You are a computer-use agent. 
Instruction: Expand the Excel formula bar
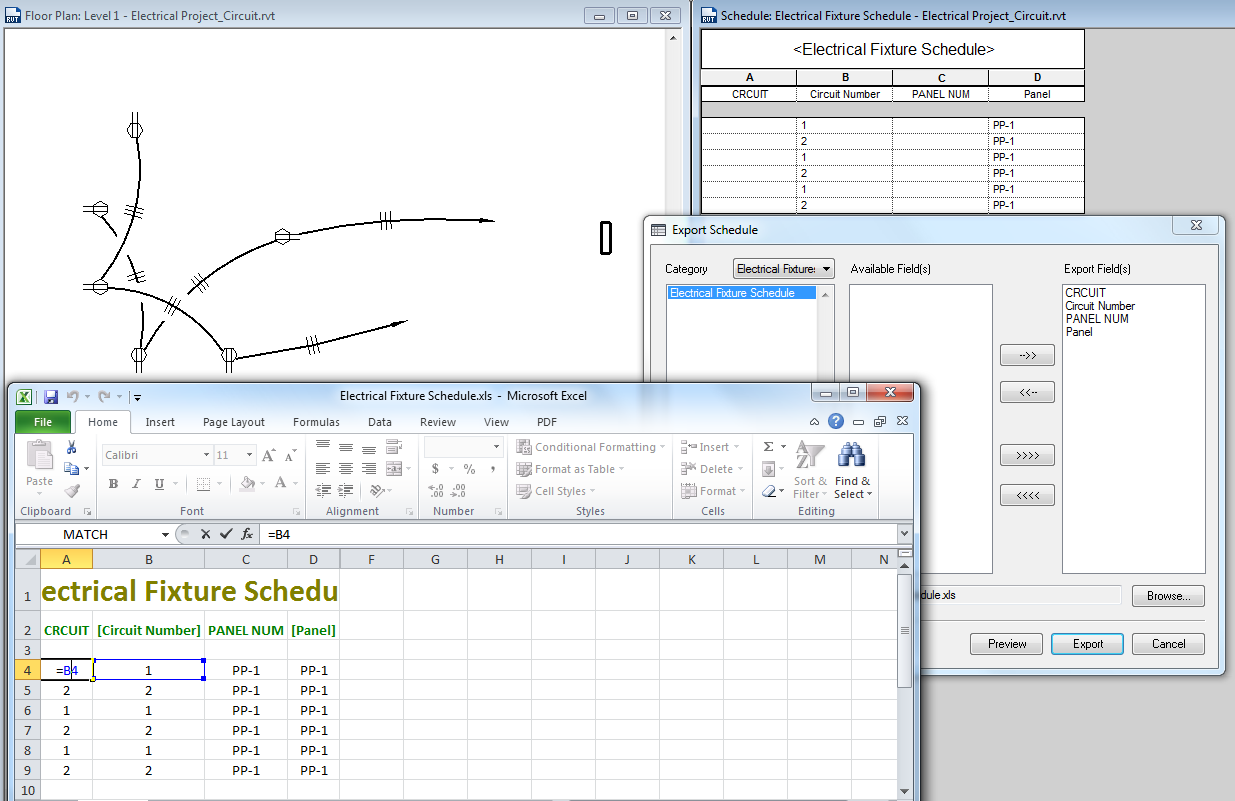point(904,534)
